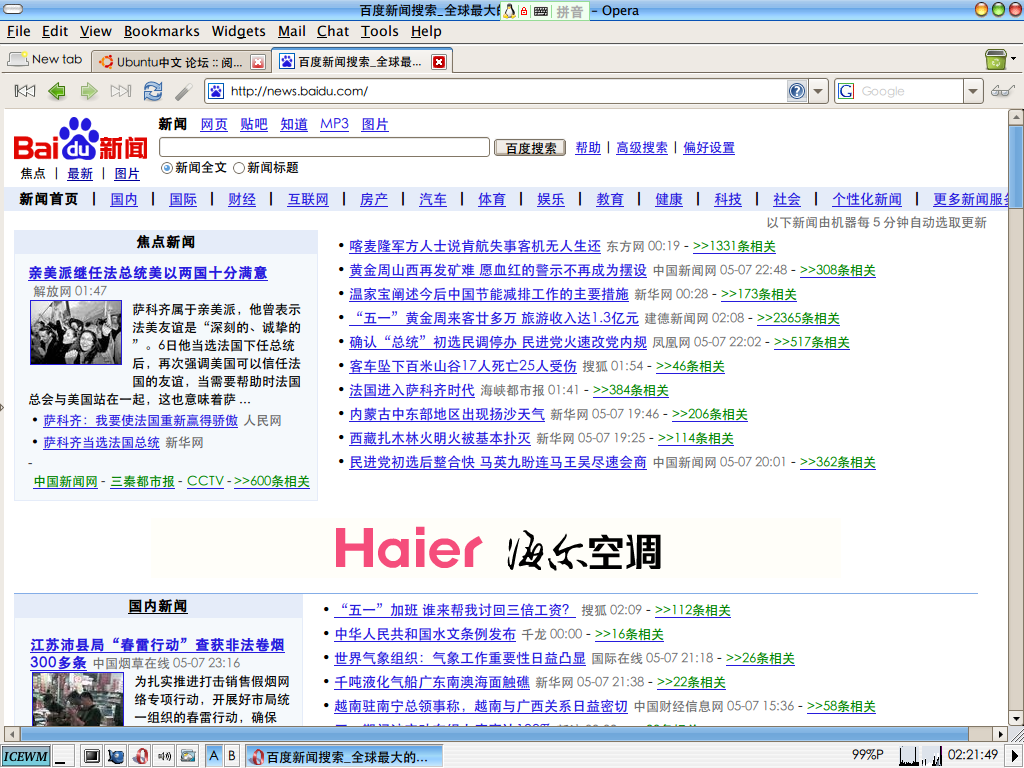
Task: Click the horizontal scrollbar right arrow
Action: pos(1000,734)
